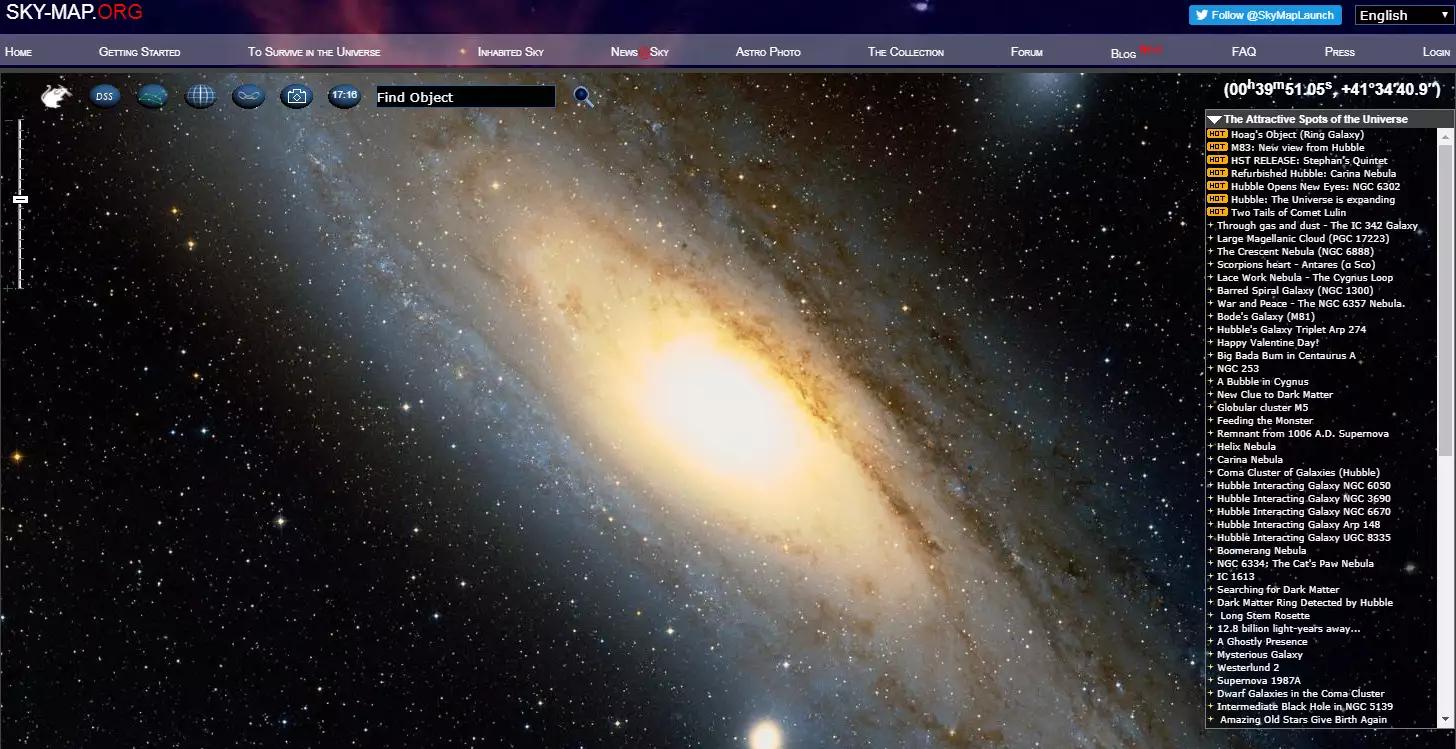Go to To Survive in the Universe
The height and width of the screenshot is (749, 1456).
[x=314, y=52]
